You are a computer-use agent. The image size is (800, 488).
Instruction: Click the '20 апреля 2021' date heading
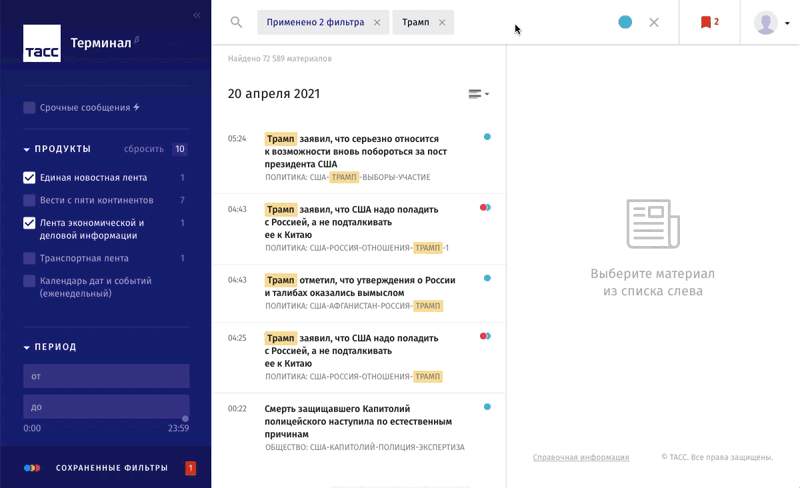pyautogui.click(x=274, y=94)
